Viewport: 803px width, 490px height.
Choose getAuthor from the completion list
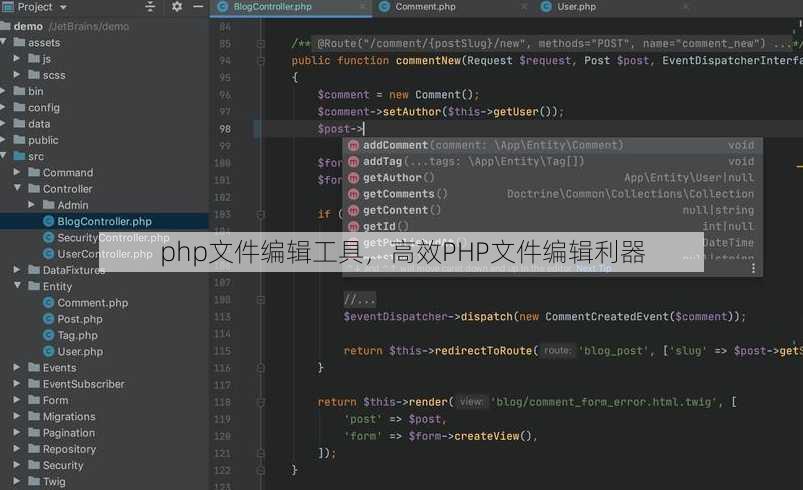pos(553,178)
